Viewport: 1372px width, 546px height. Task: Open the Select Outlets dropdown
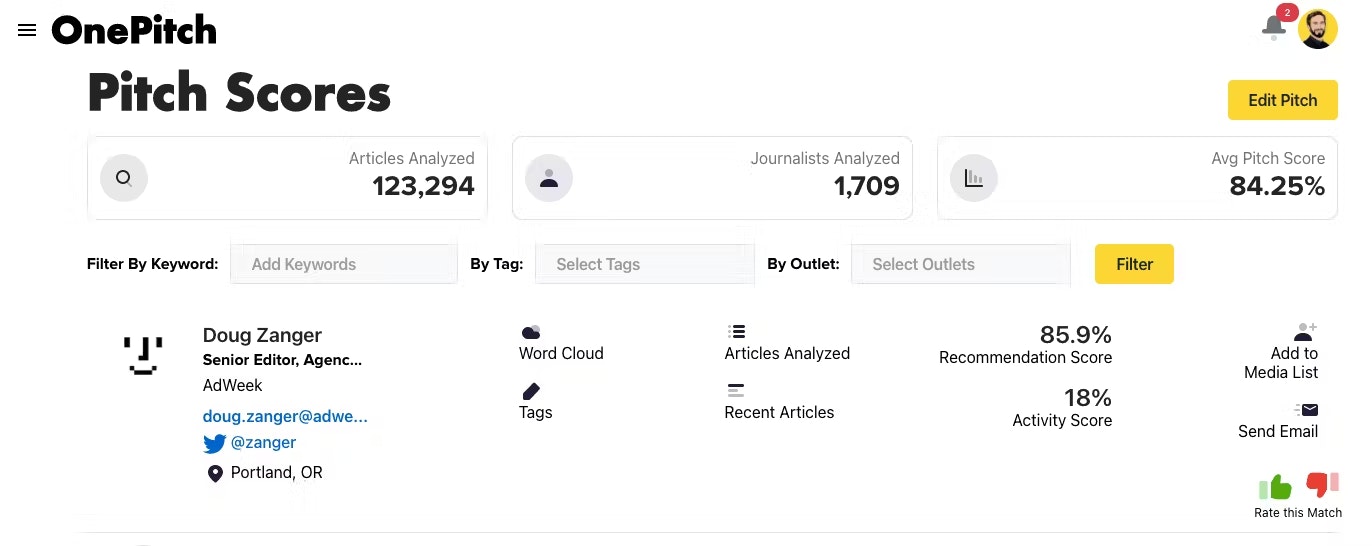pos(960,264)
